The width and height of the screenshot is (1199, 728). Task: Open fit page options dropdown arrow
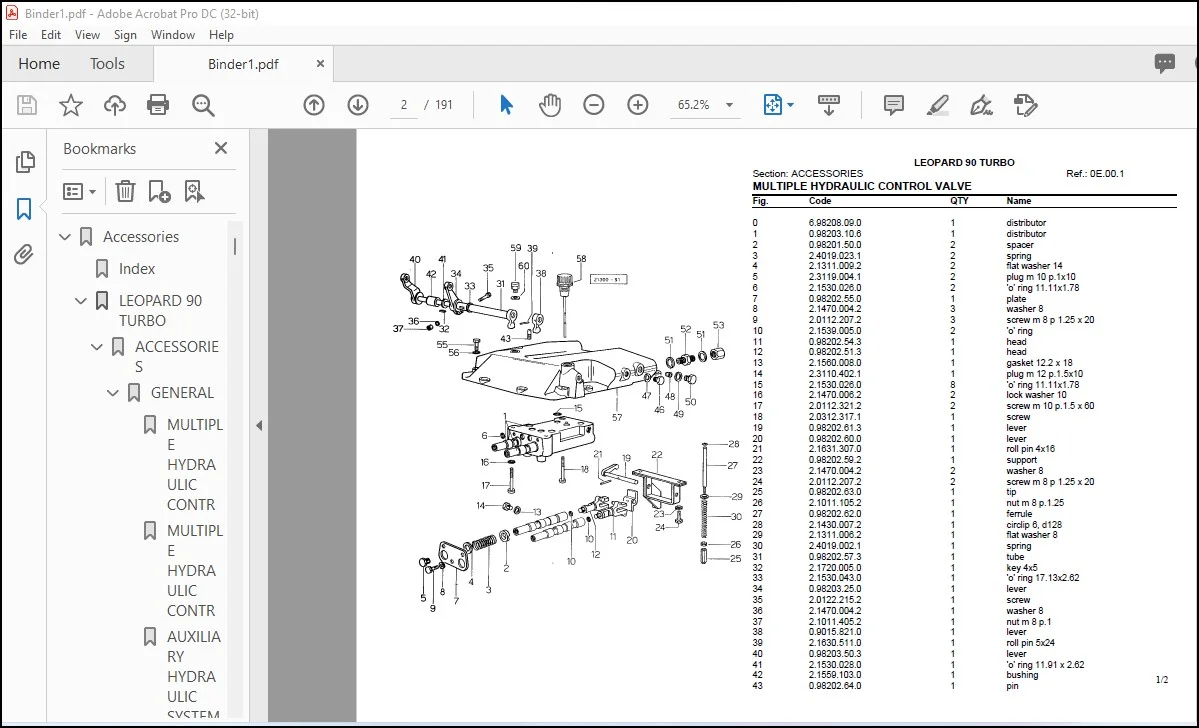(790, 105)
